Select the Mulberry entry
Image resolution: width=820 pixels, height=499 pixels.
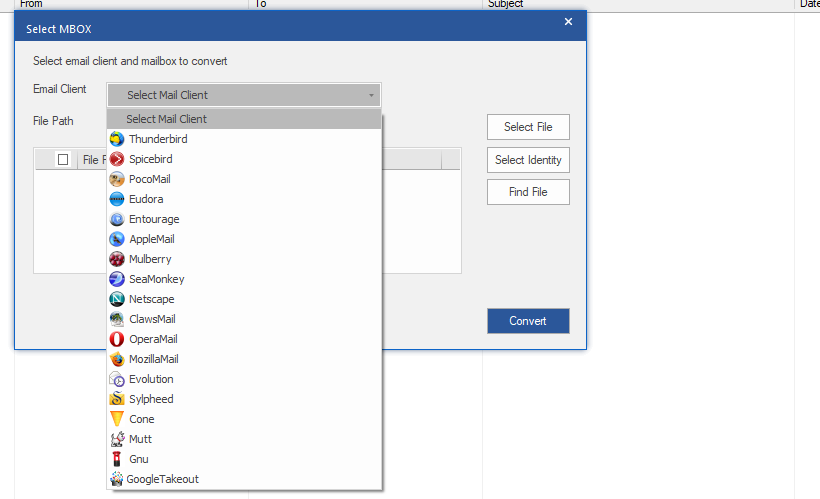coord(244,259)
